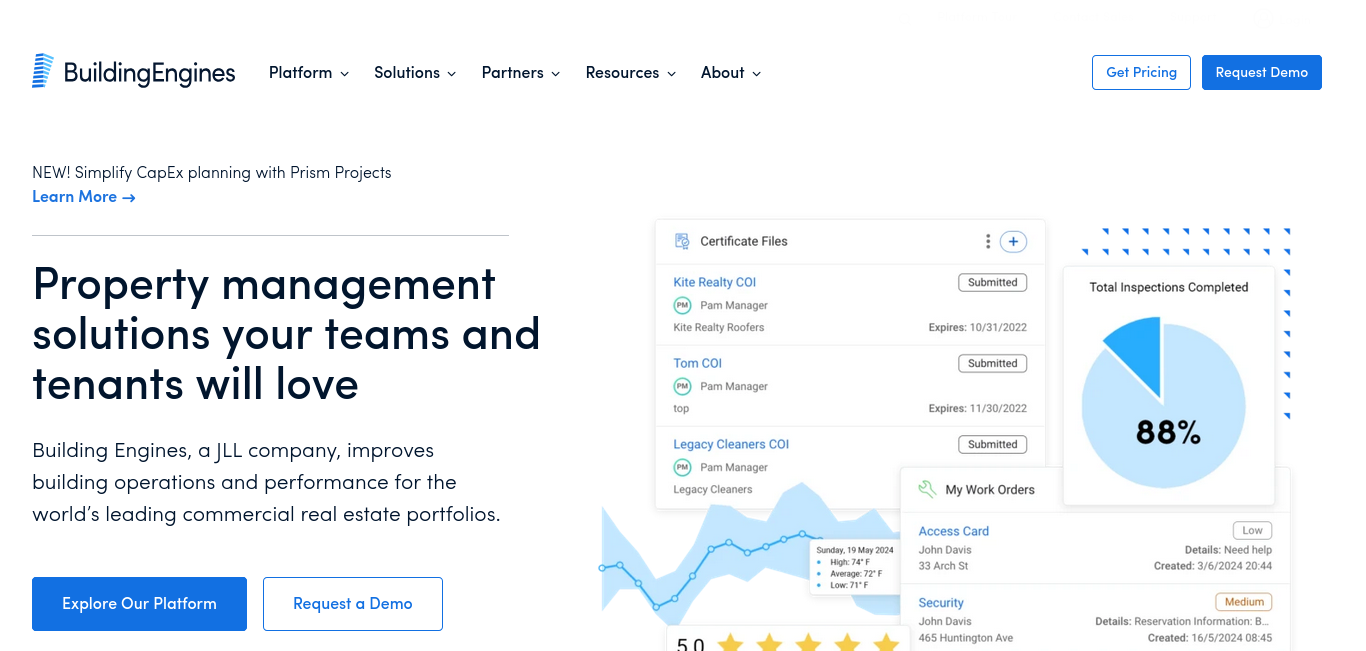Viewport: 1366px width, 651px height.
Task: Click the 'Expires: 11/30/2022' text
Action: pos(978,409)
